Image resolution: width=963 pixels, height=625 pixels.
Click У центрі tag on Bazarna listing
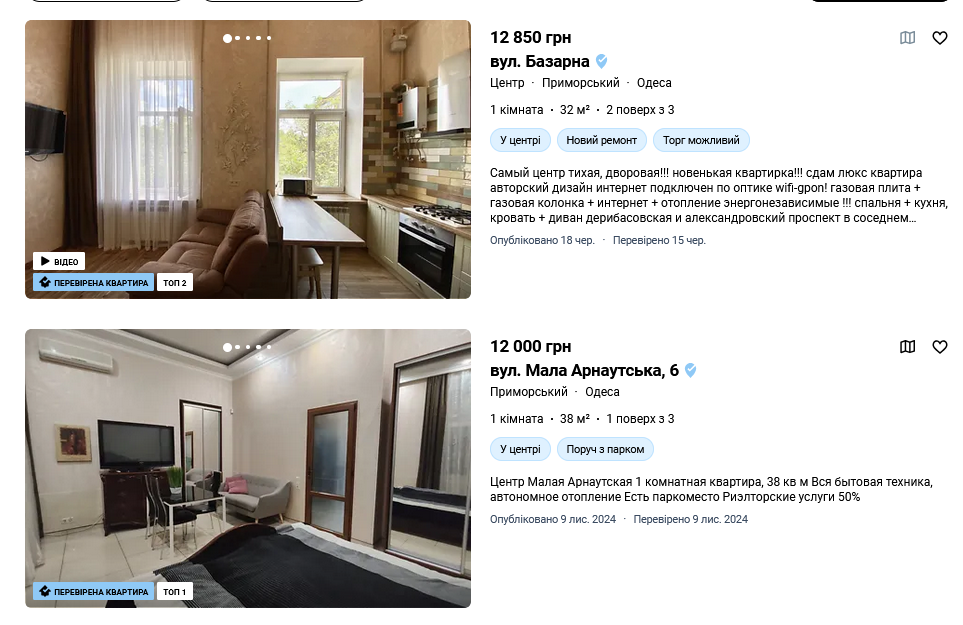tap(520, 140)
